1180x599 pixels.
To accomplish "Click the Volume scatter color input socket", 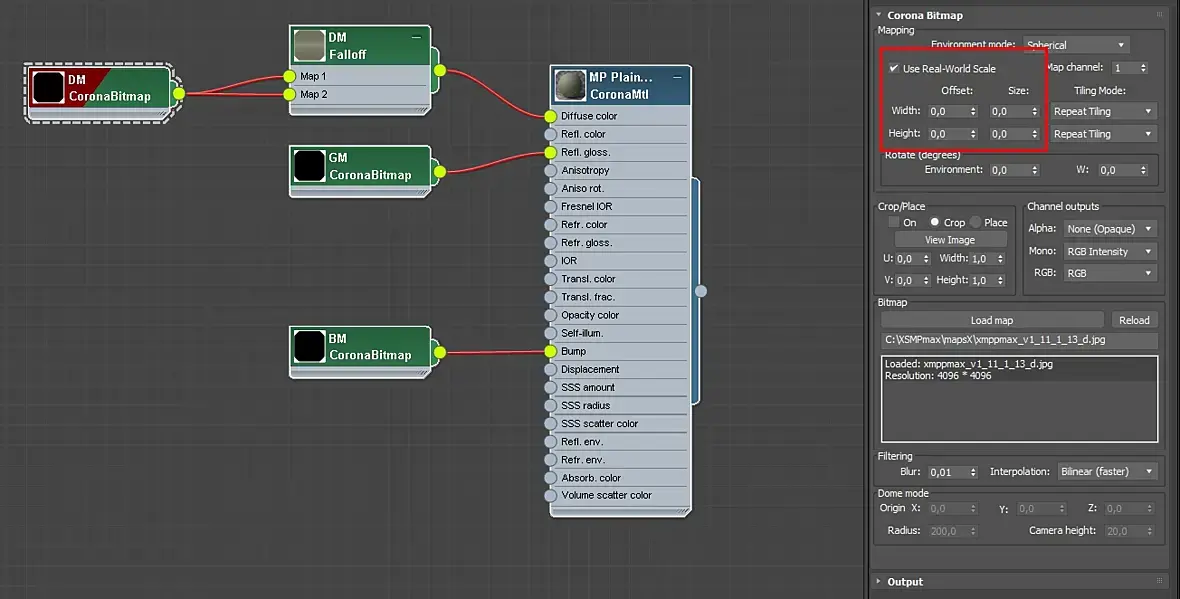I will [x=551, y=496].
